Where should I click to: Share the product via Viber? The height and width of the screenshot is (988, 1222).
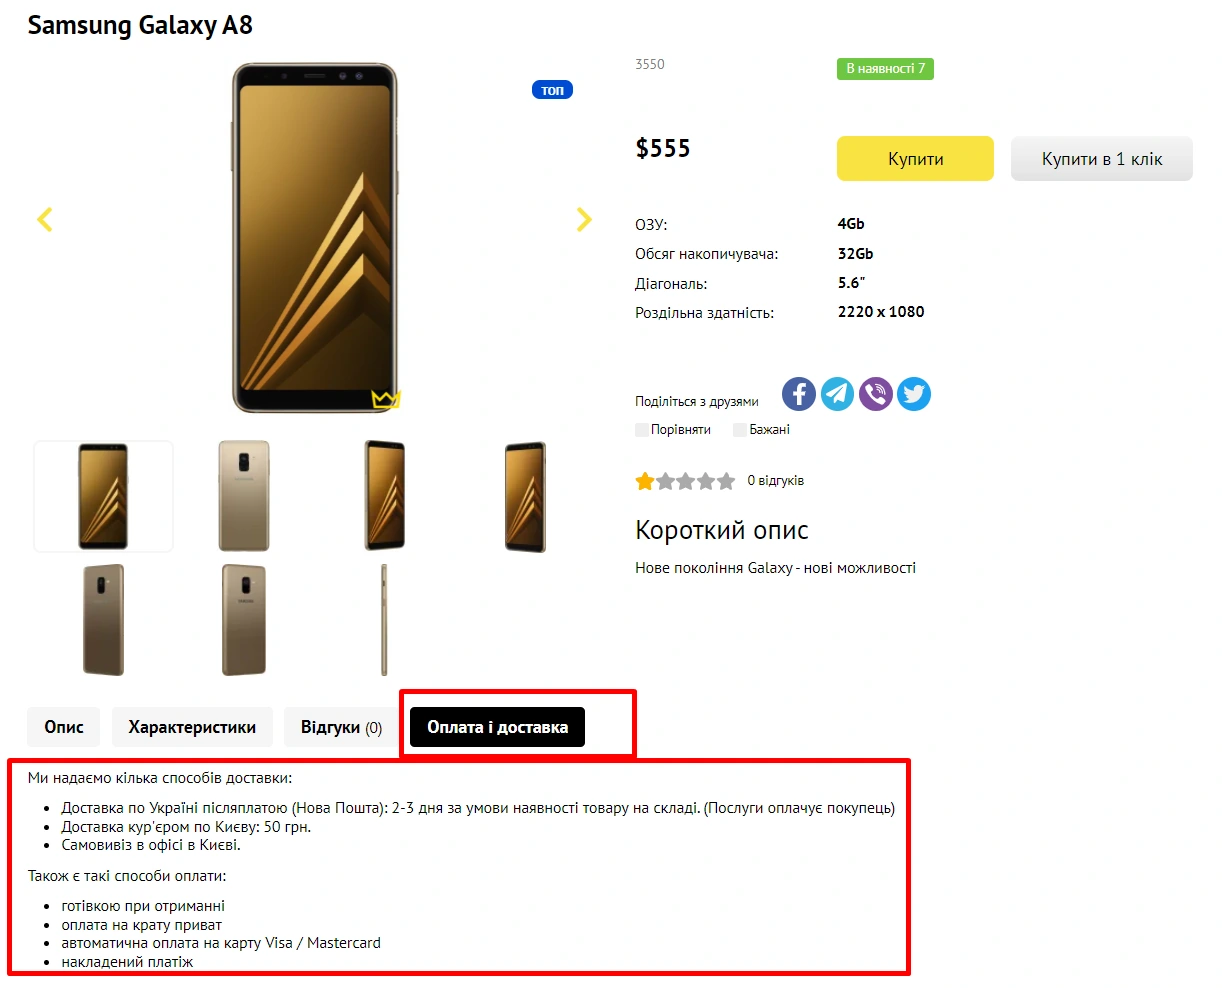tap(875, 394)
